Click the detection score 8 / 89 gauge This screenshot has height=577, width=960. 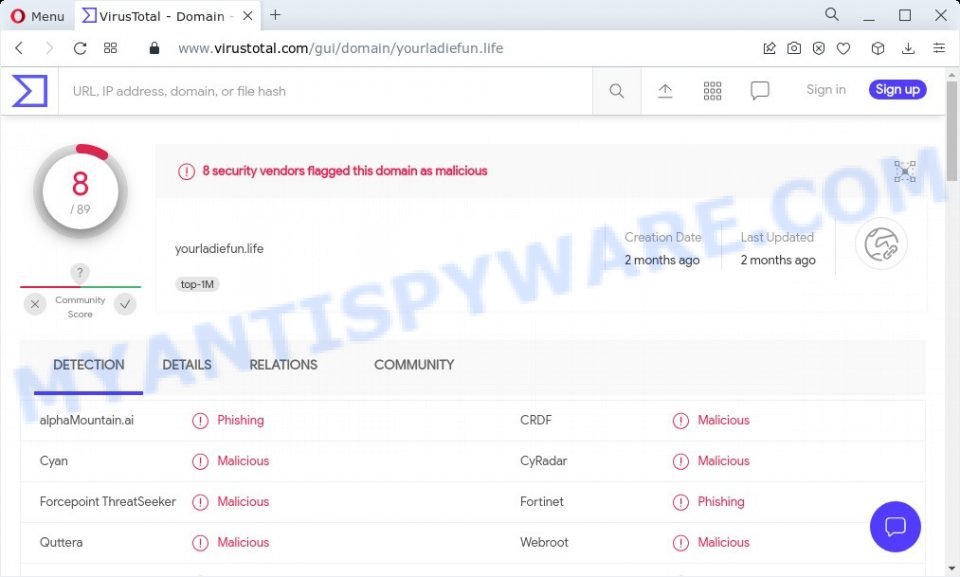[x=80, y=192]
